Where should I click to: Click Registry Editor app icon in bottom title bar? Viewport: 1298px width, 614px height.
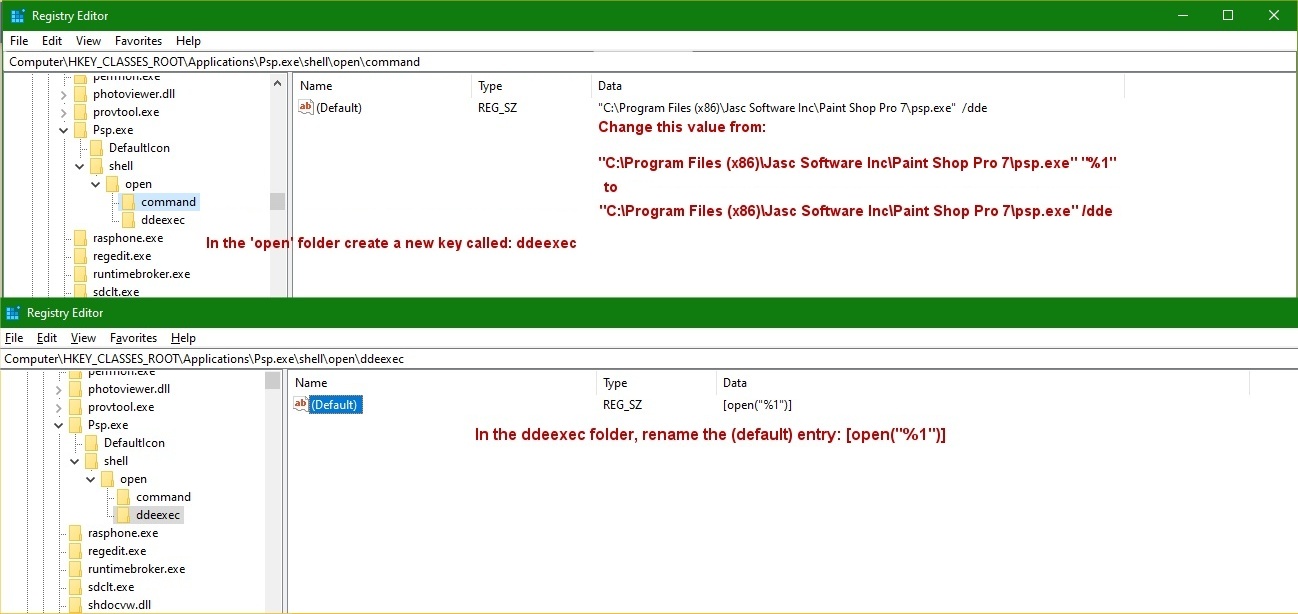(13, 313)
